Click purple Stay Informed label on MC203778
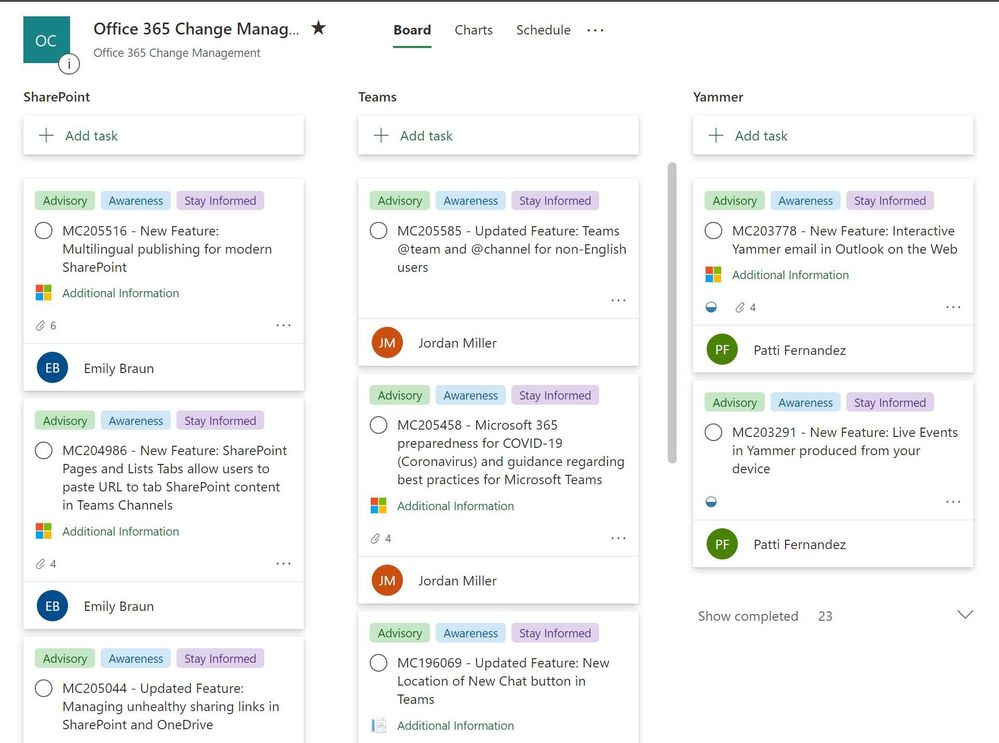This screenshot has width=999, height=743. (890, 201)
